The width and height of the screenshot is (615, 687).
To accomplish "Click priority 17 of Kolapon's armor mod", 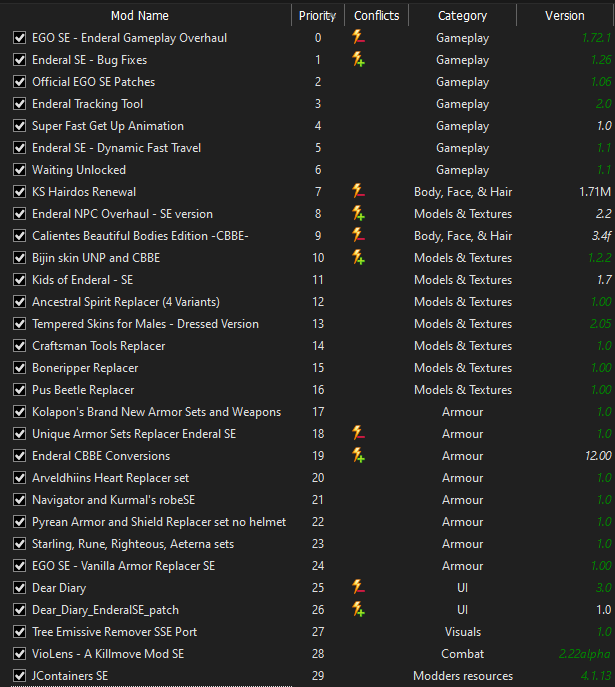I will [x=318, y=411].
